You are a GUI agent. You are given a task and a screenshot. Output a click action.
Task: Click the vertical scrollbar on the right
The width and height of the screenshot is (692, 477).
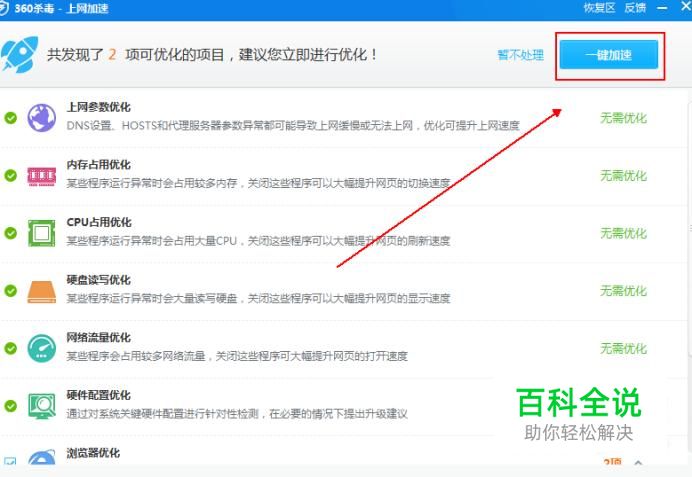(689, 227)
